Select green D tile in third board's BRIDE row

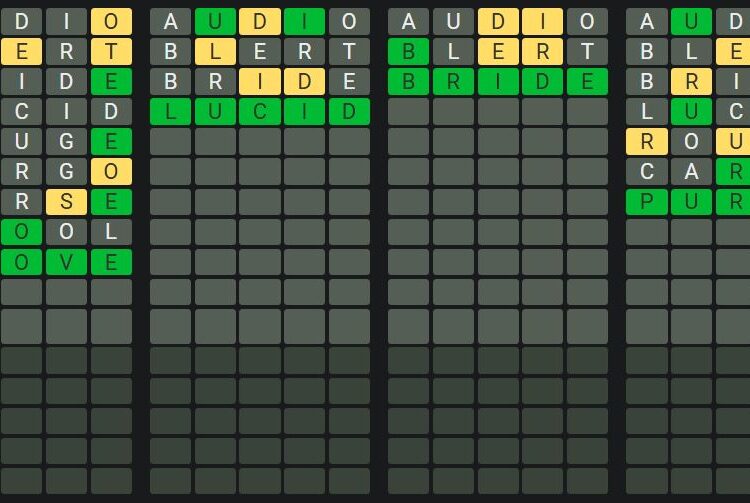(542, 81)
